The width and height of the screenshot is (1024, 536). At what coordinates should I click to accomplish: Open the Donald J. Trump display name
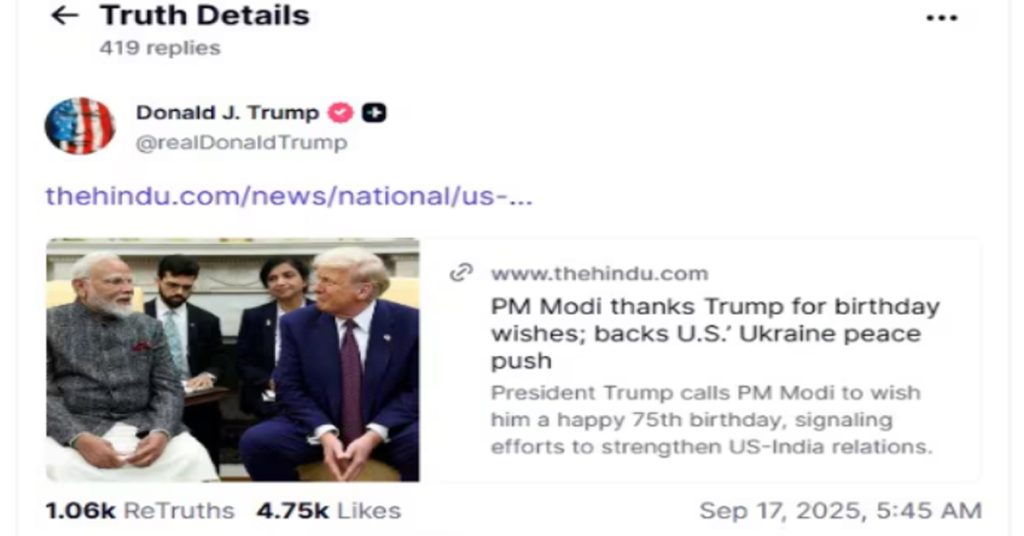point(227,112)
